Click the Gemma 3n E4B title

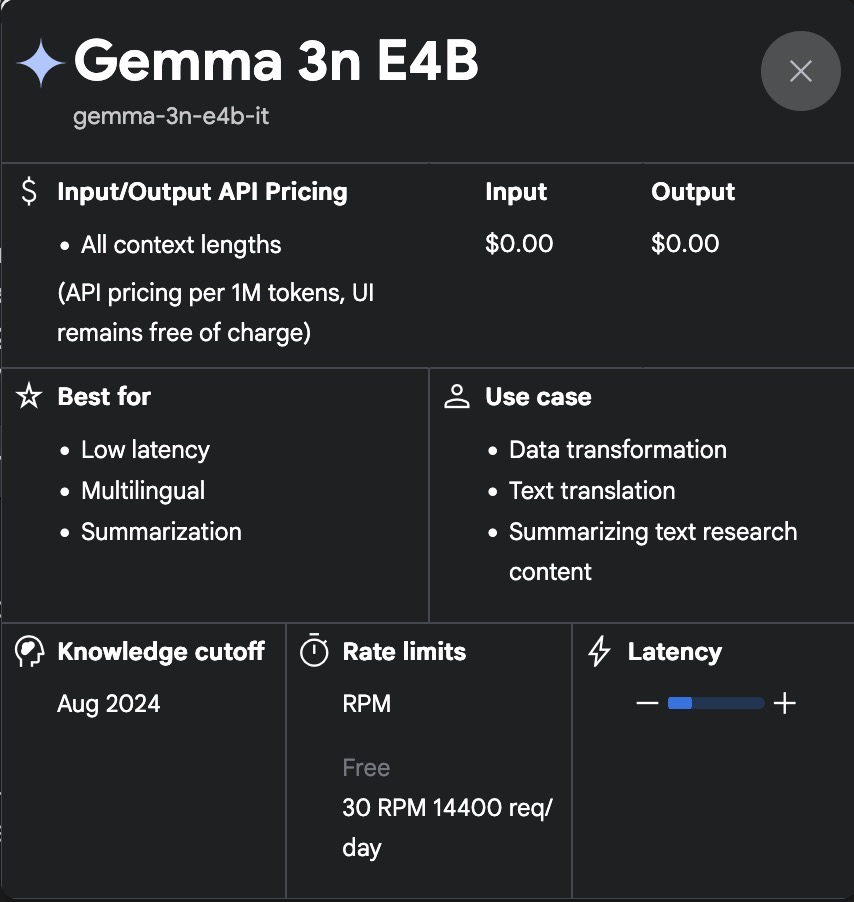276,62
